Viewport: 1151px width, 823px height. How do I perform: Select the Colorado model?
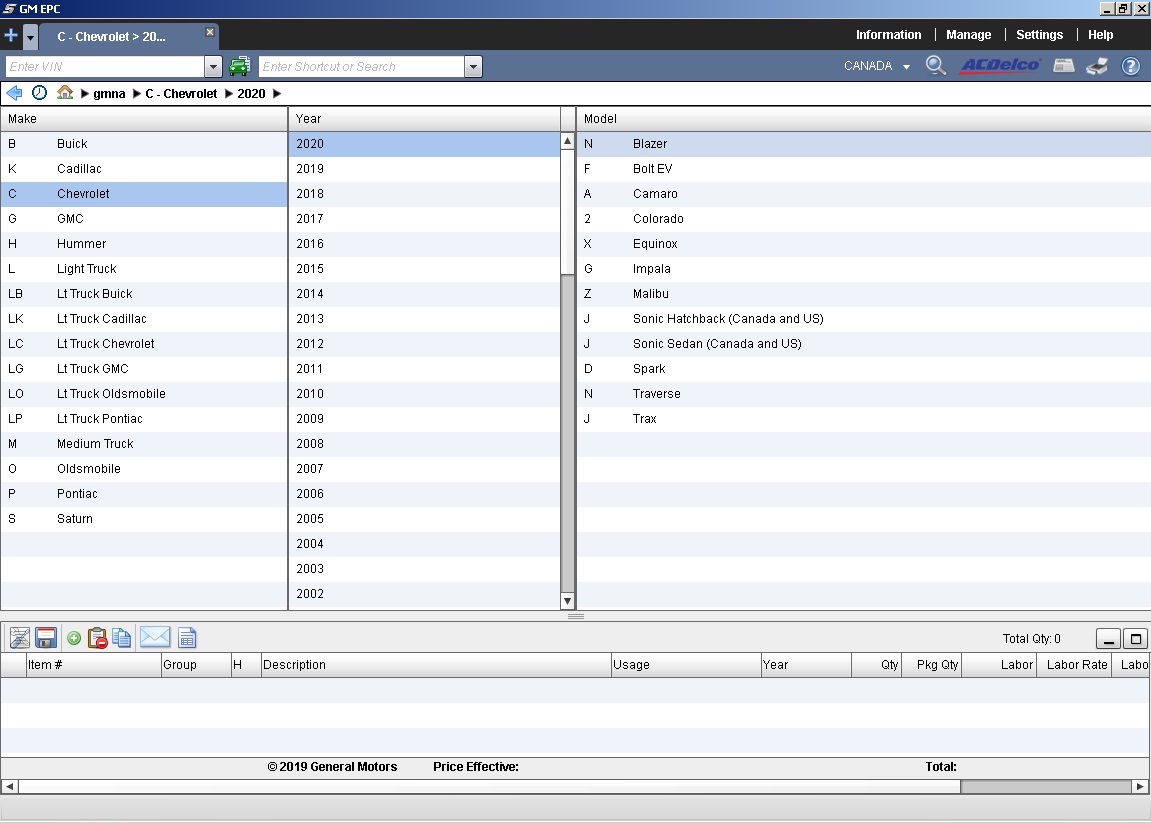pyautogui.click(x=864, y=219)
